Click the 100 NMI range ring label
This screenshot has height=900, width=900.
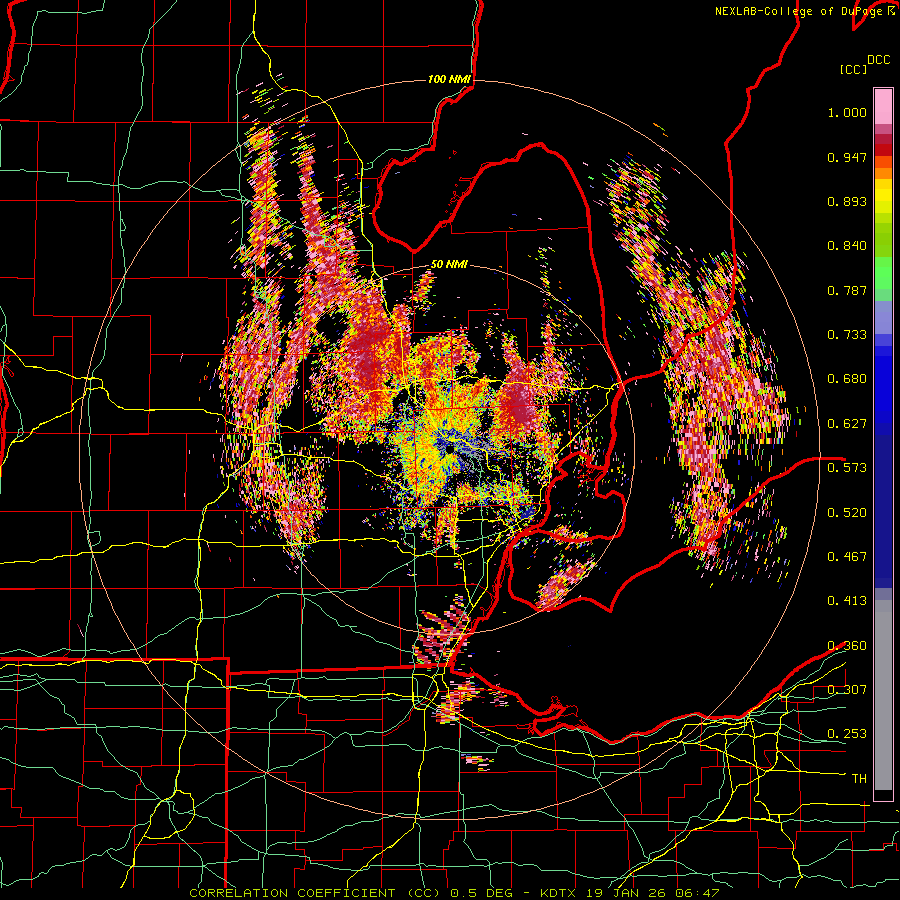tap(449, 79)
